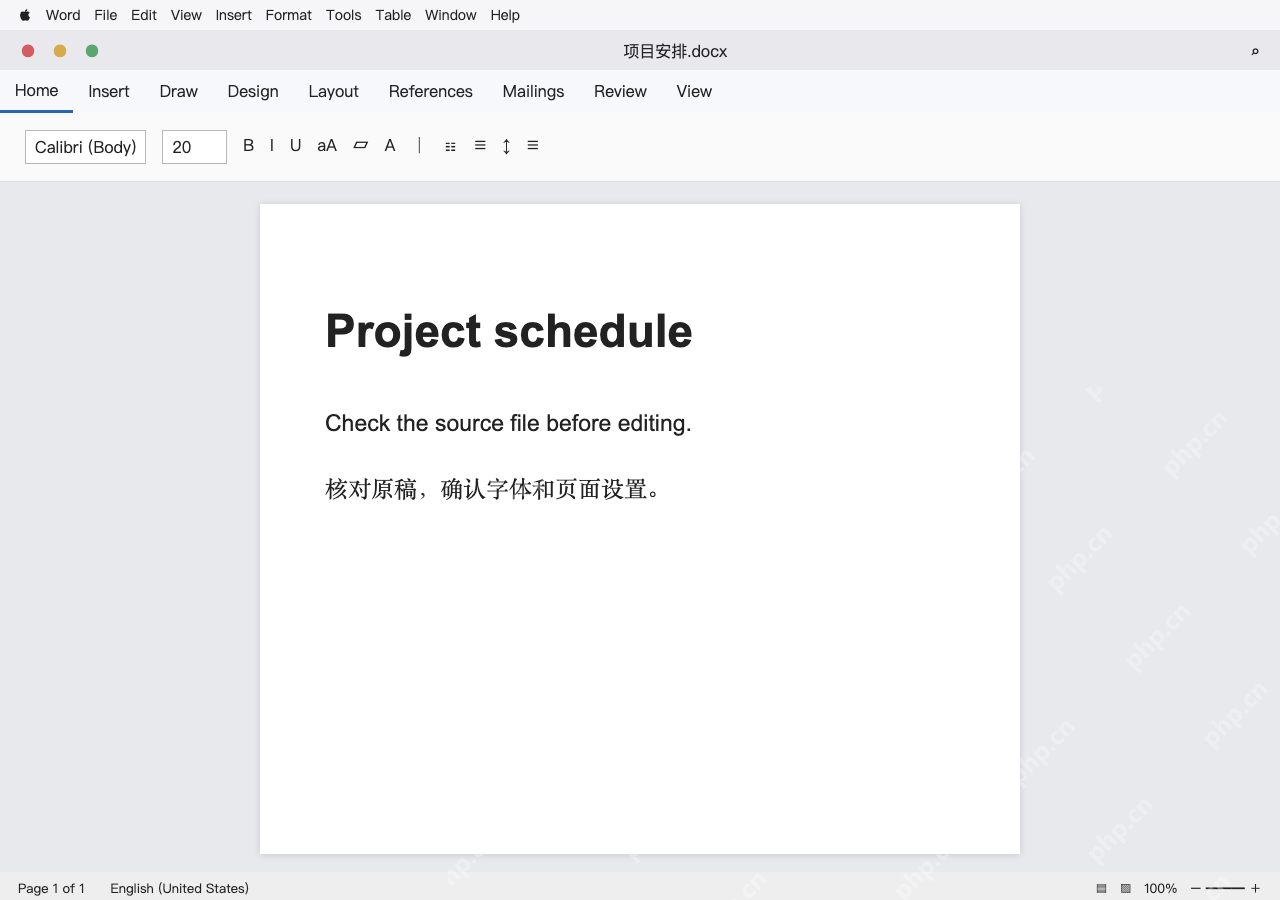Click the "English (United States)" language indicator

click(179, 888)
